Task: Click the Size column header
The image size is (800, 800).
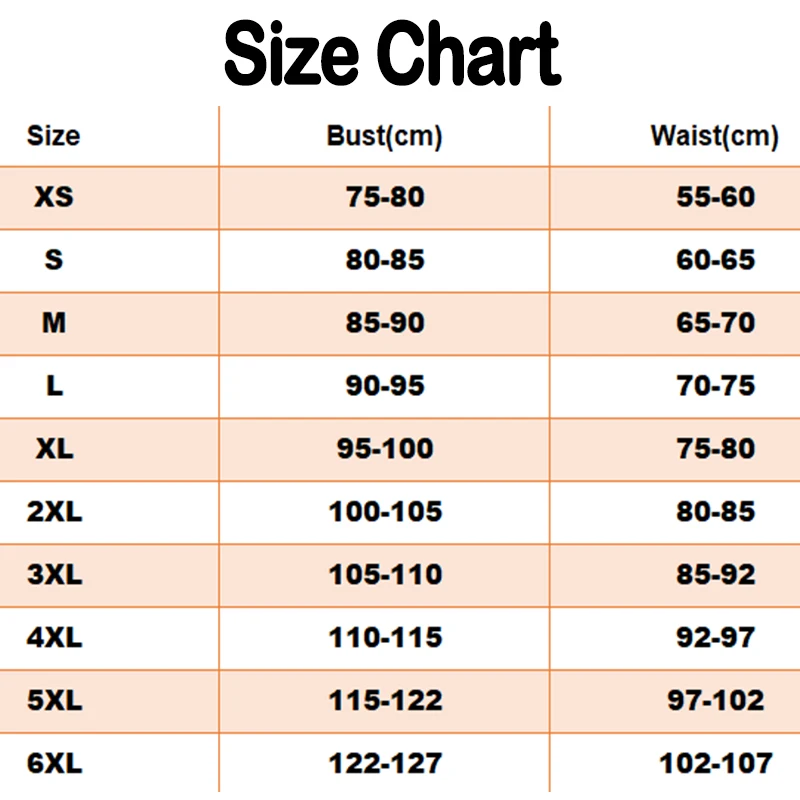Action: pos(53,135)
